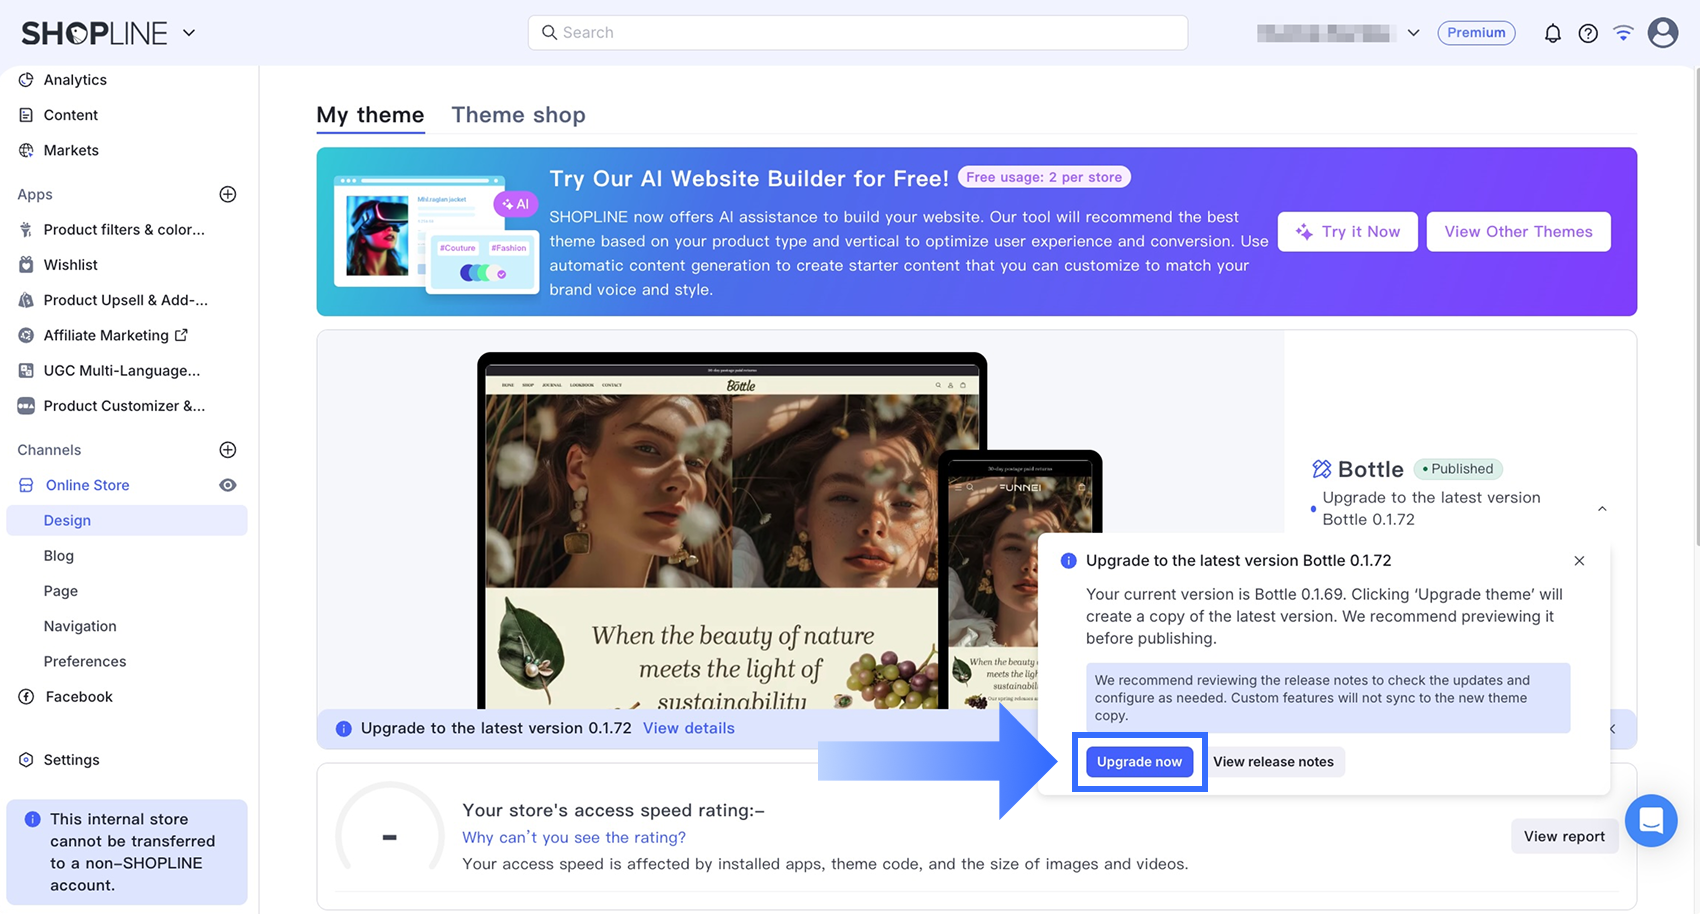Collapse the Bottle upgrade notice chevron
The height and width of the screenshot is (914, 1700).
[x=1602, y=509]
